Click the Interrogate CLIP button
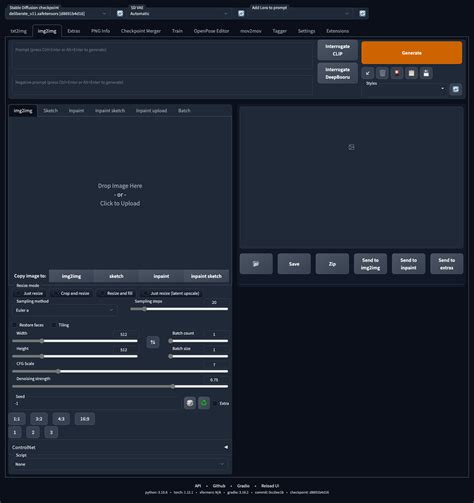Image resolution: width=474 pixels, height=503 pixels. click(337, 50)
